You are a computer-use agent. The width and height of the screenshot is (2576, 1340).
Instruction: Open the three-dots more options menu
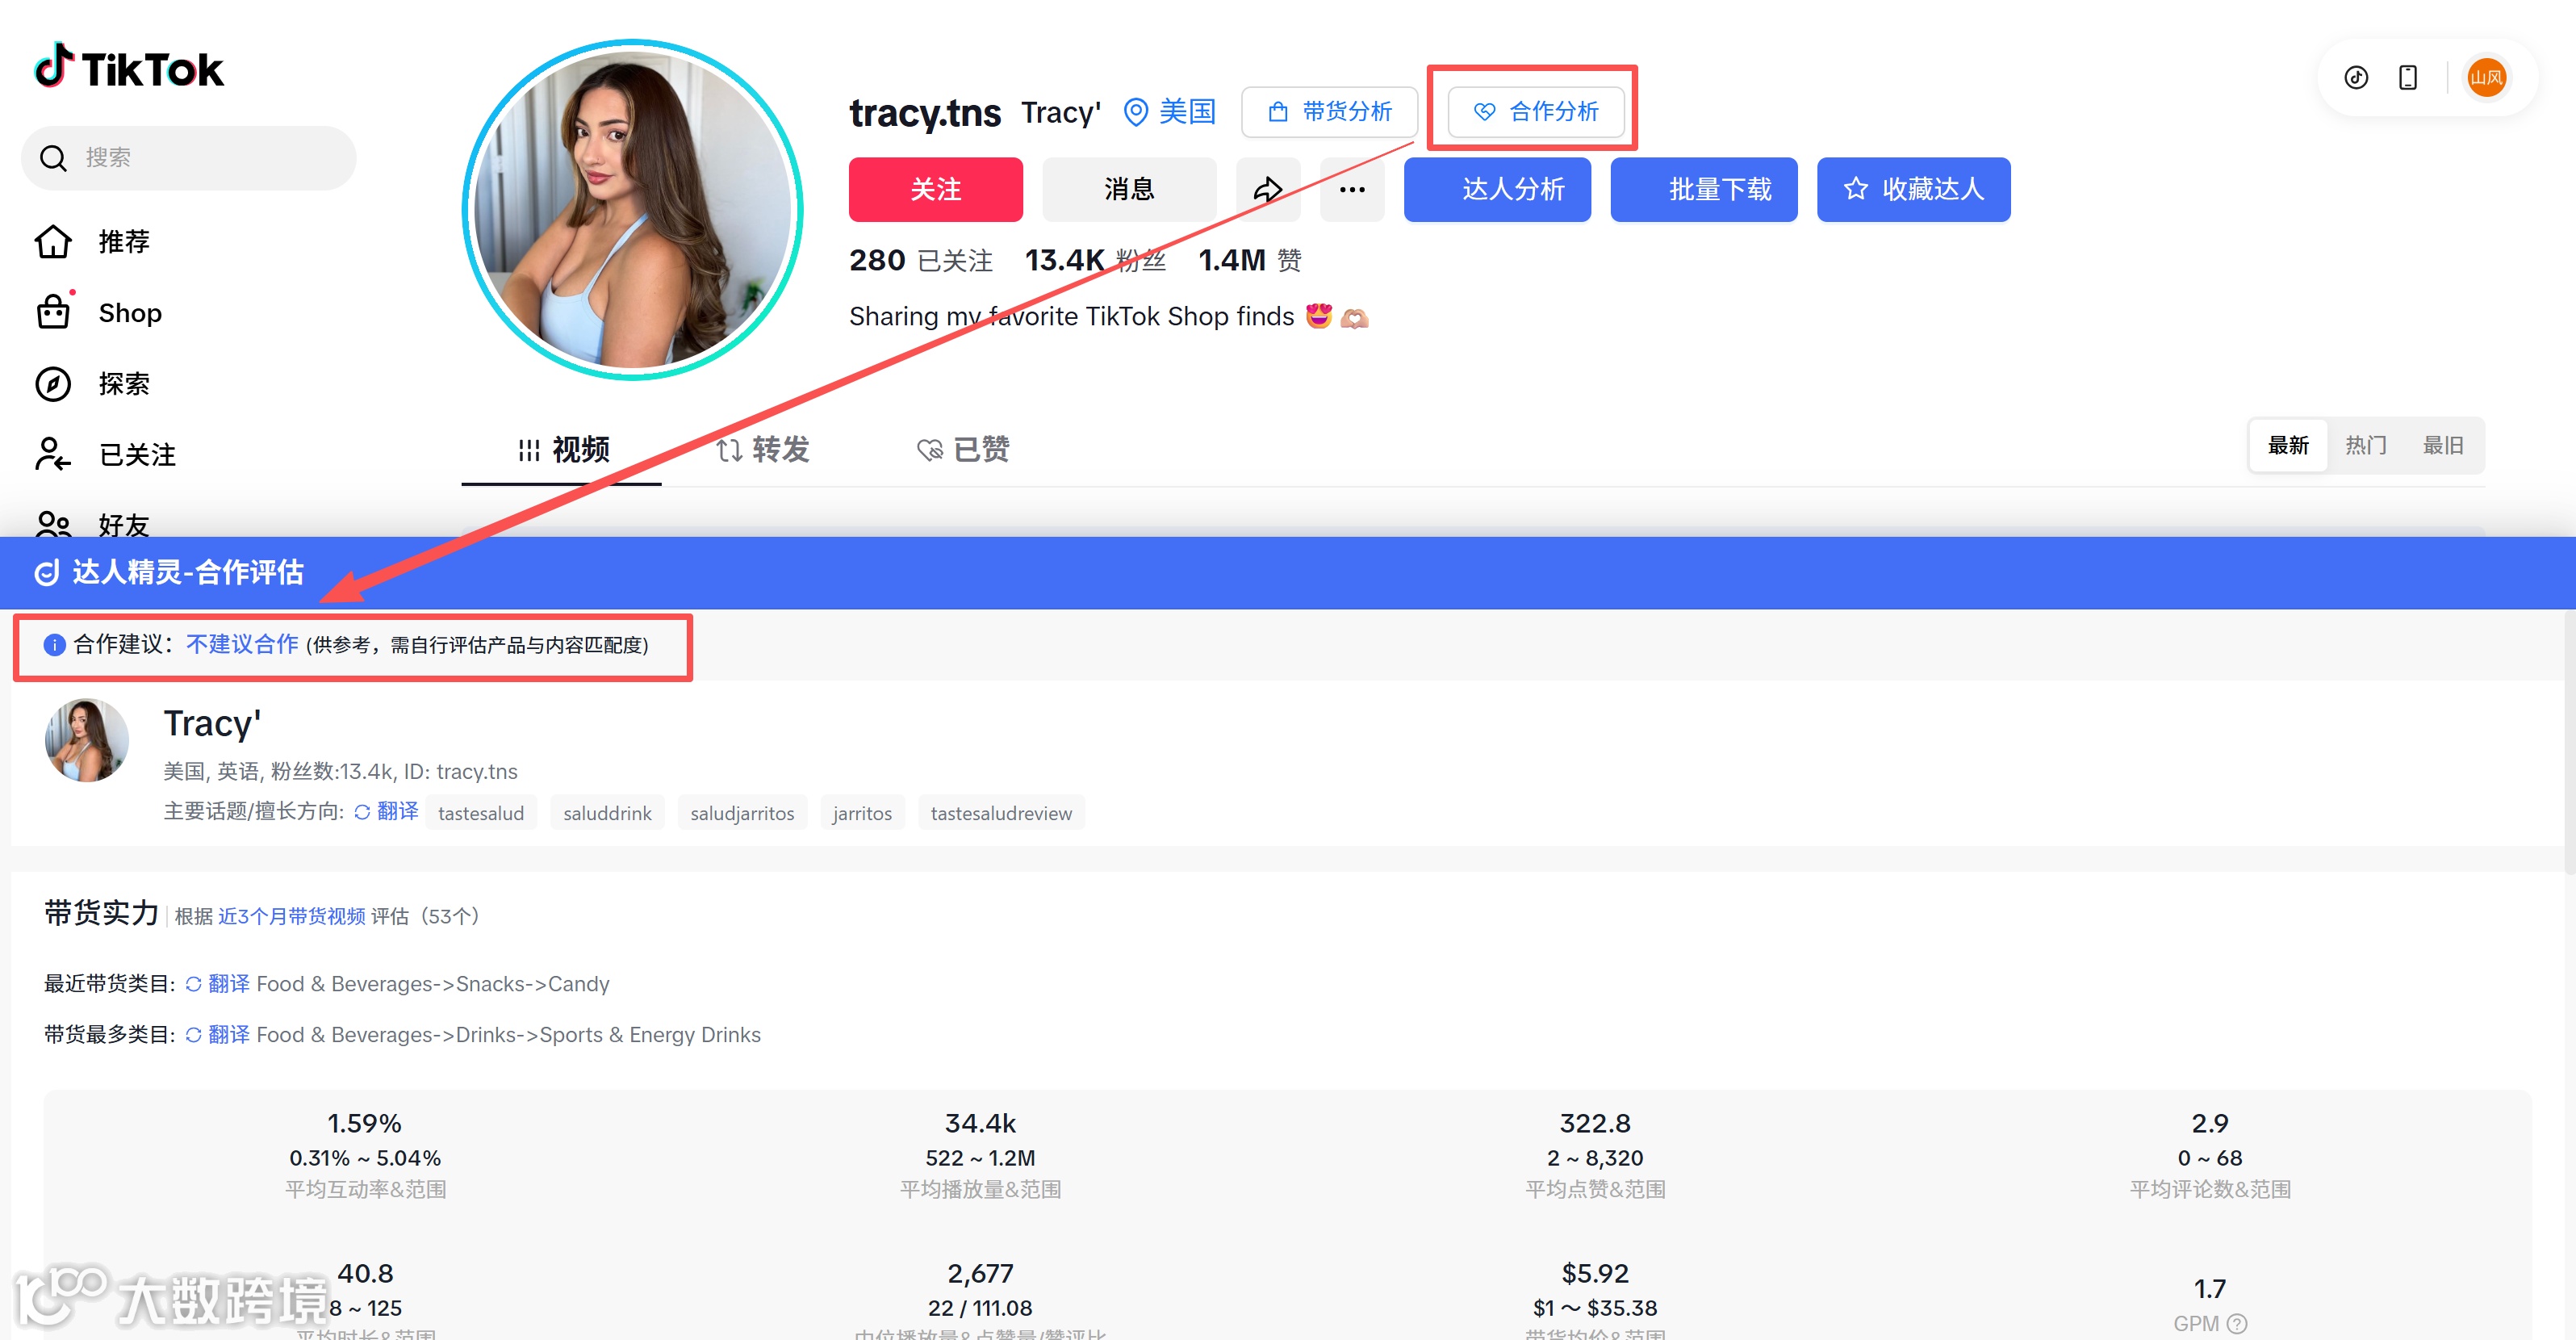click(x=1352, y=189)
